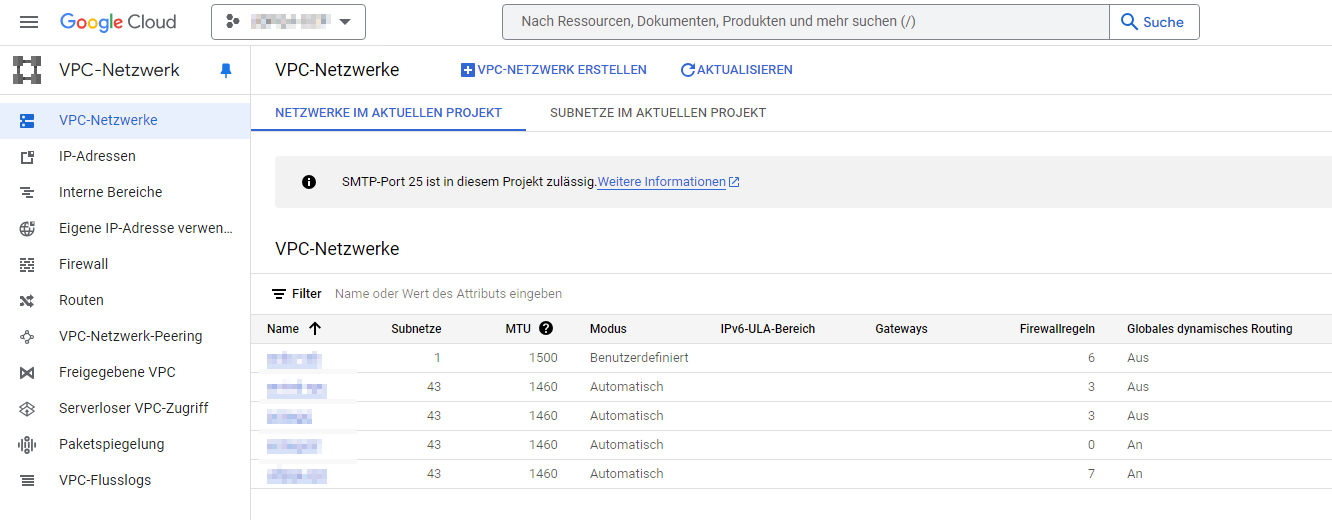Click the Benutzerdefiniert mode cell
Viewport: 1332px width, 520px height.
[x=639, y=358]
